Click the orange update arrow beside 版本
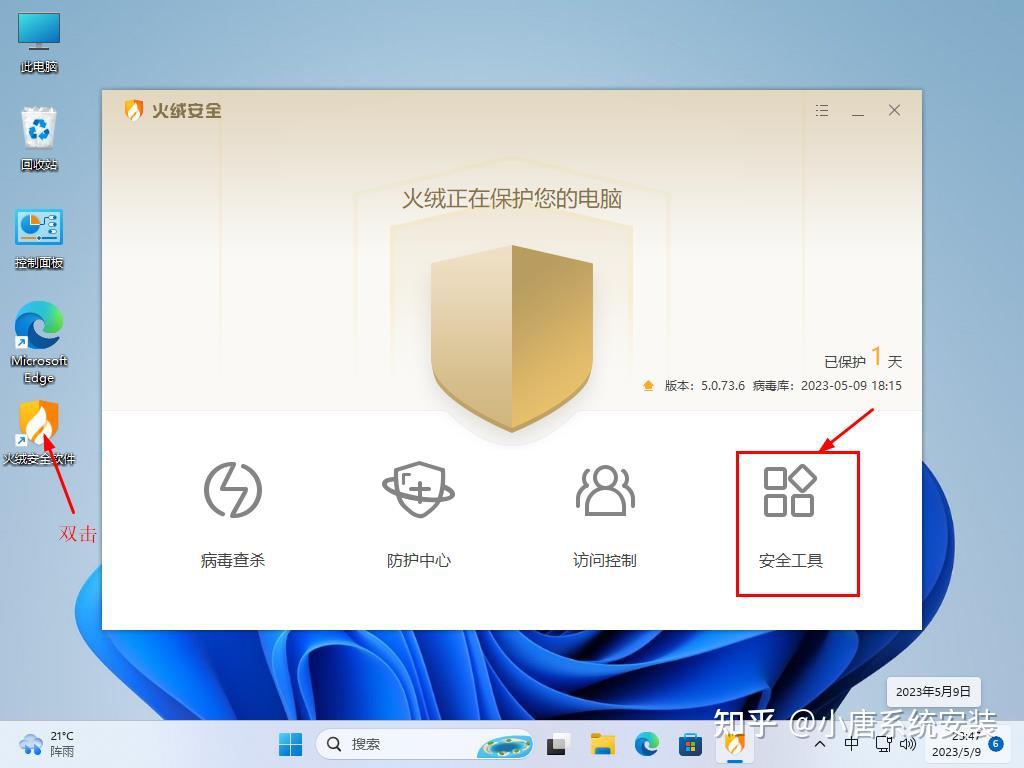Screen dimensions: 1024x768 (648, 386)
